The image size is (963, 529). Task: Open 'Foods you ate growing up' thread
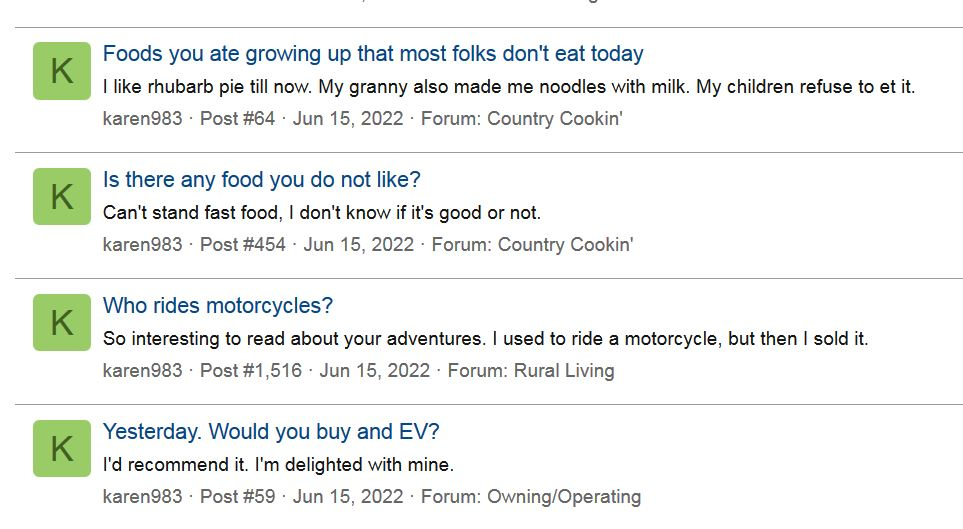click(x=373, y=54)
